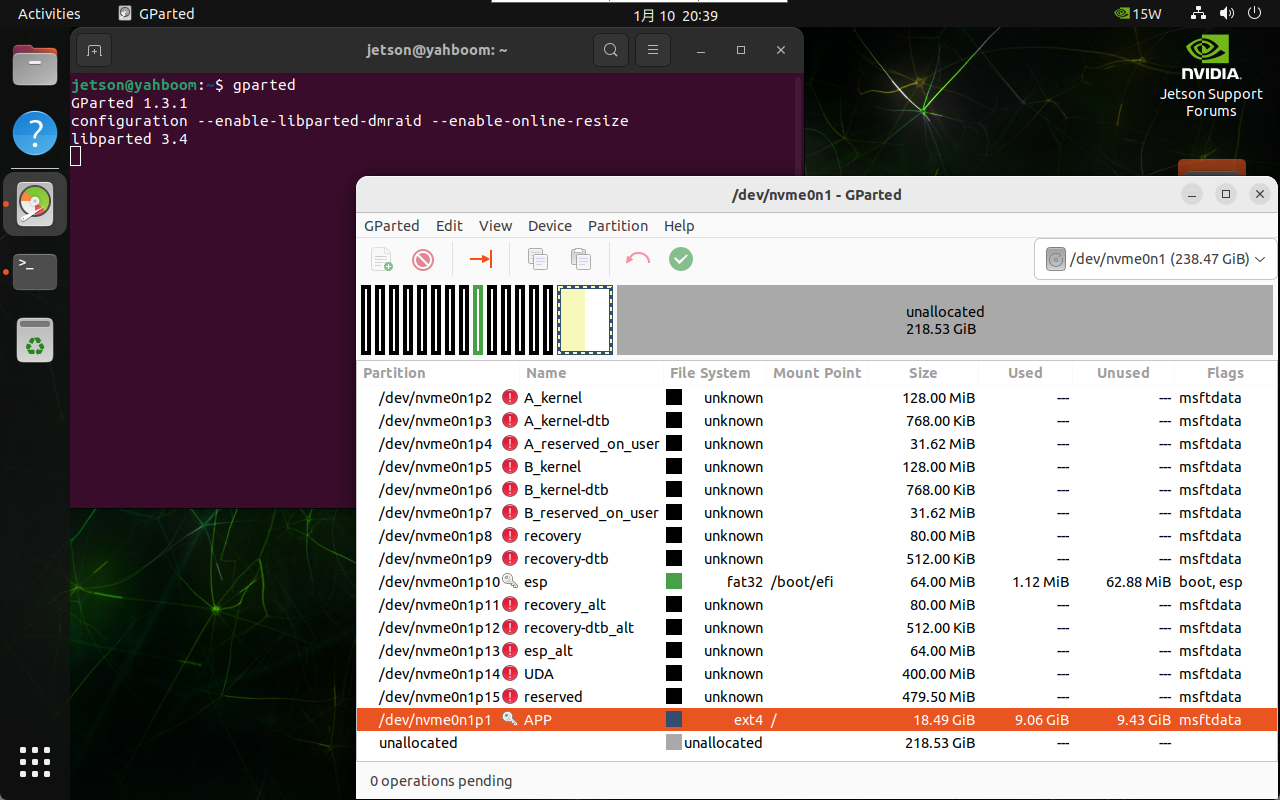Click the New partition toolbar icon
Screen dimensions: 1280x800
coord(382,260)
